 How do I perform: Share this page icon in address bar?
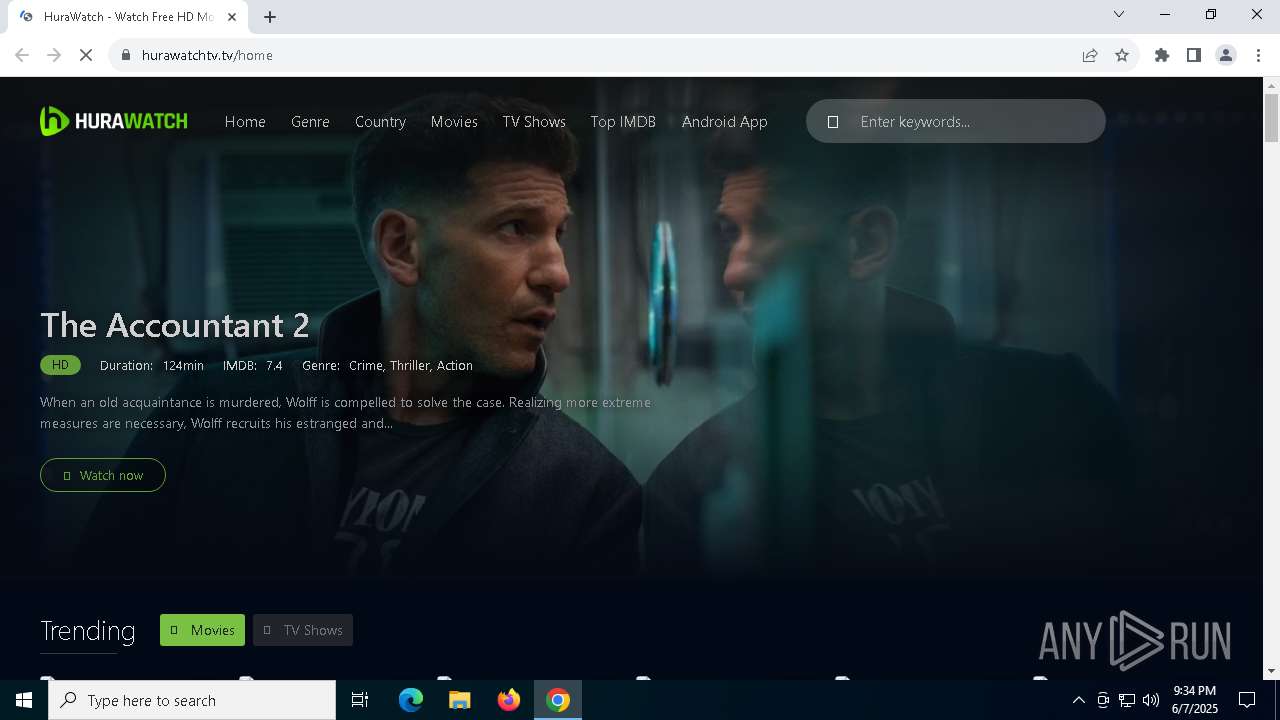click(1090, 55)
